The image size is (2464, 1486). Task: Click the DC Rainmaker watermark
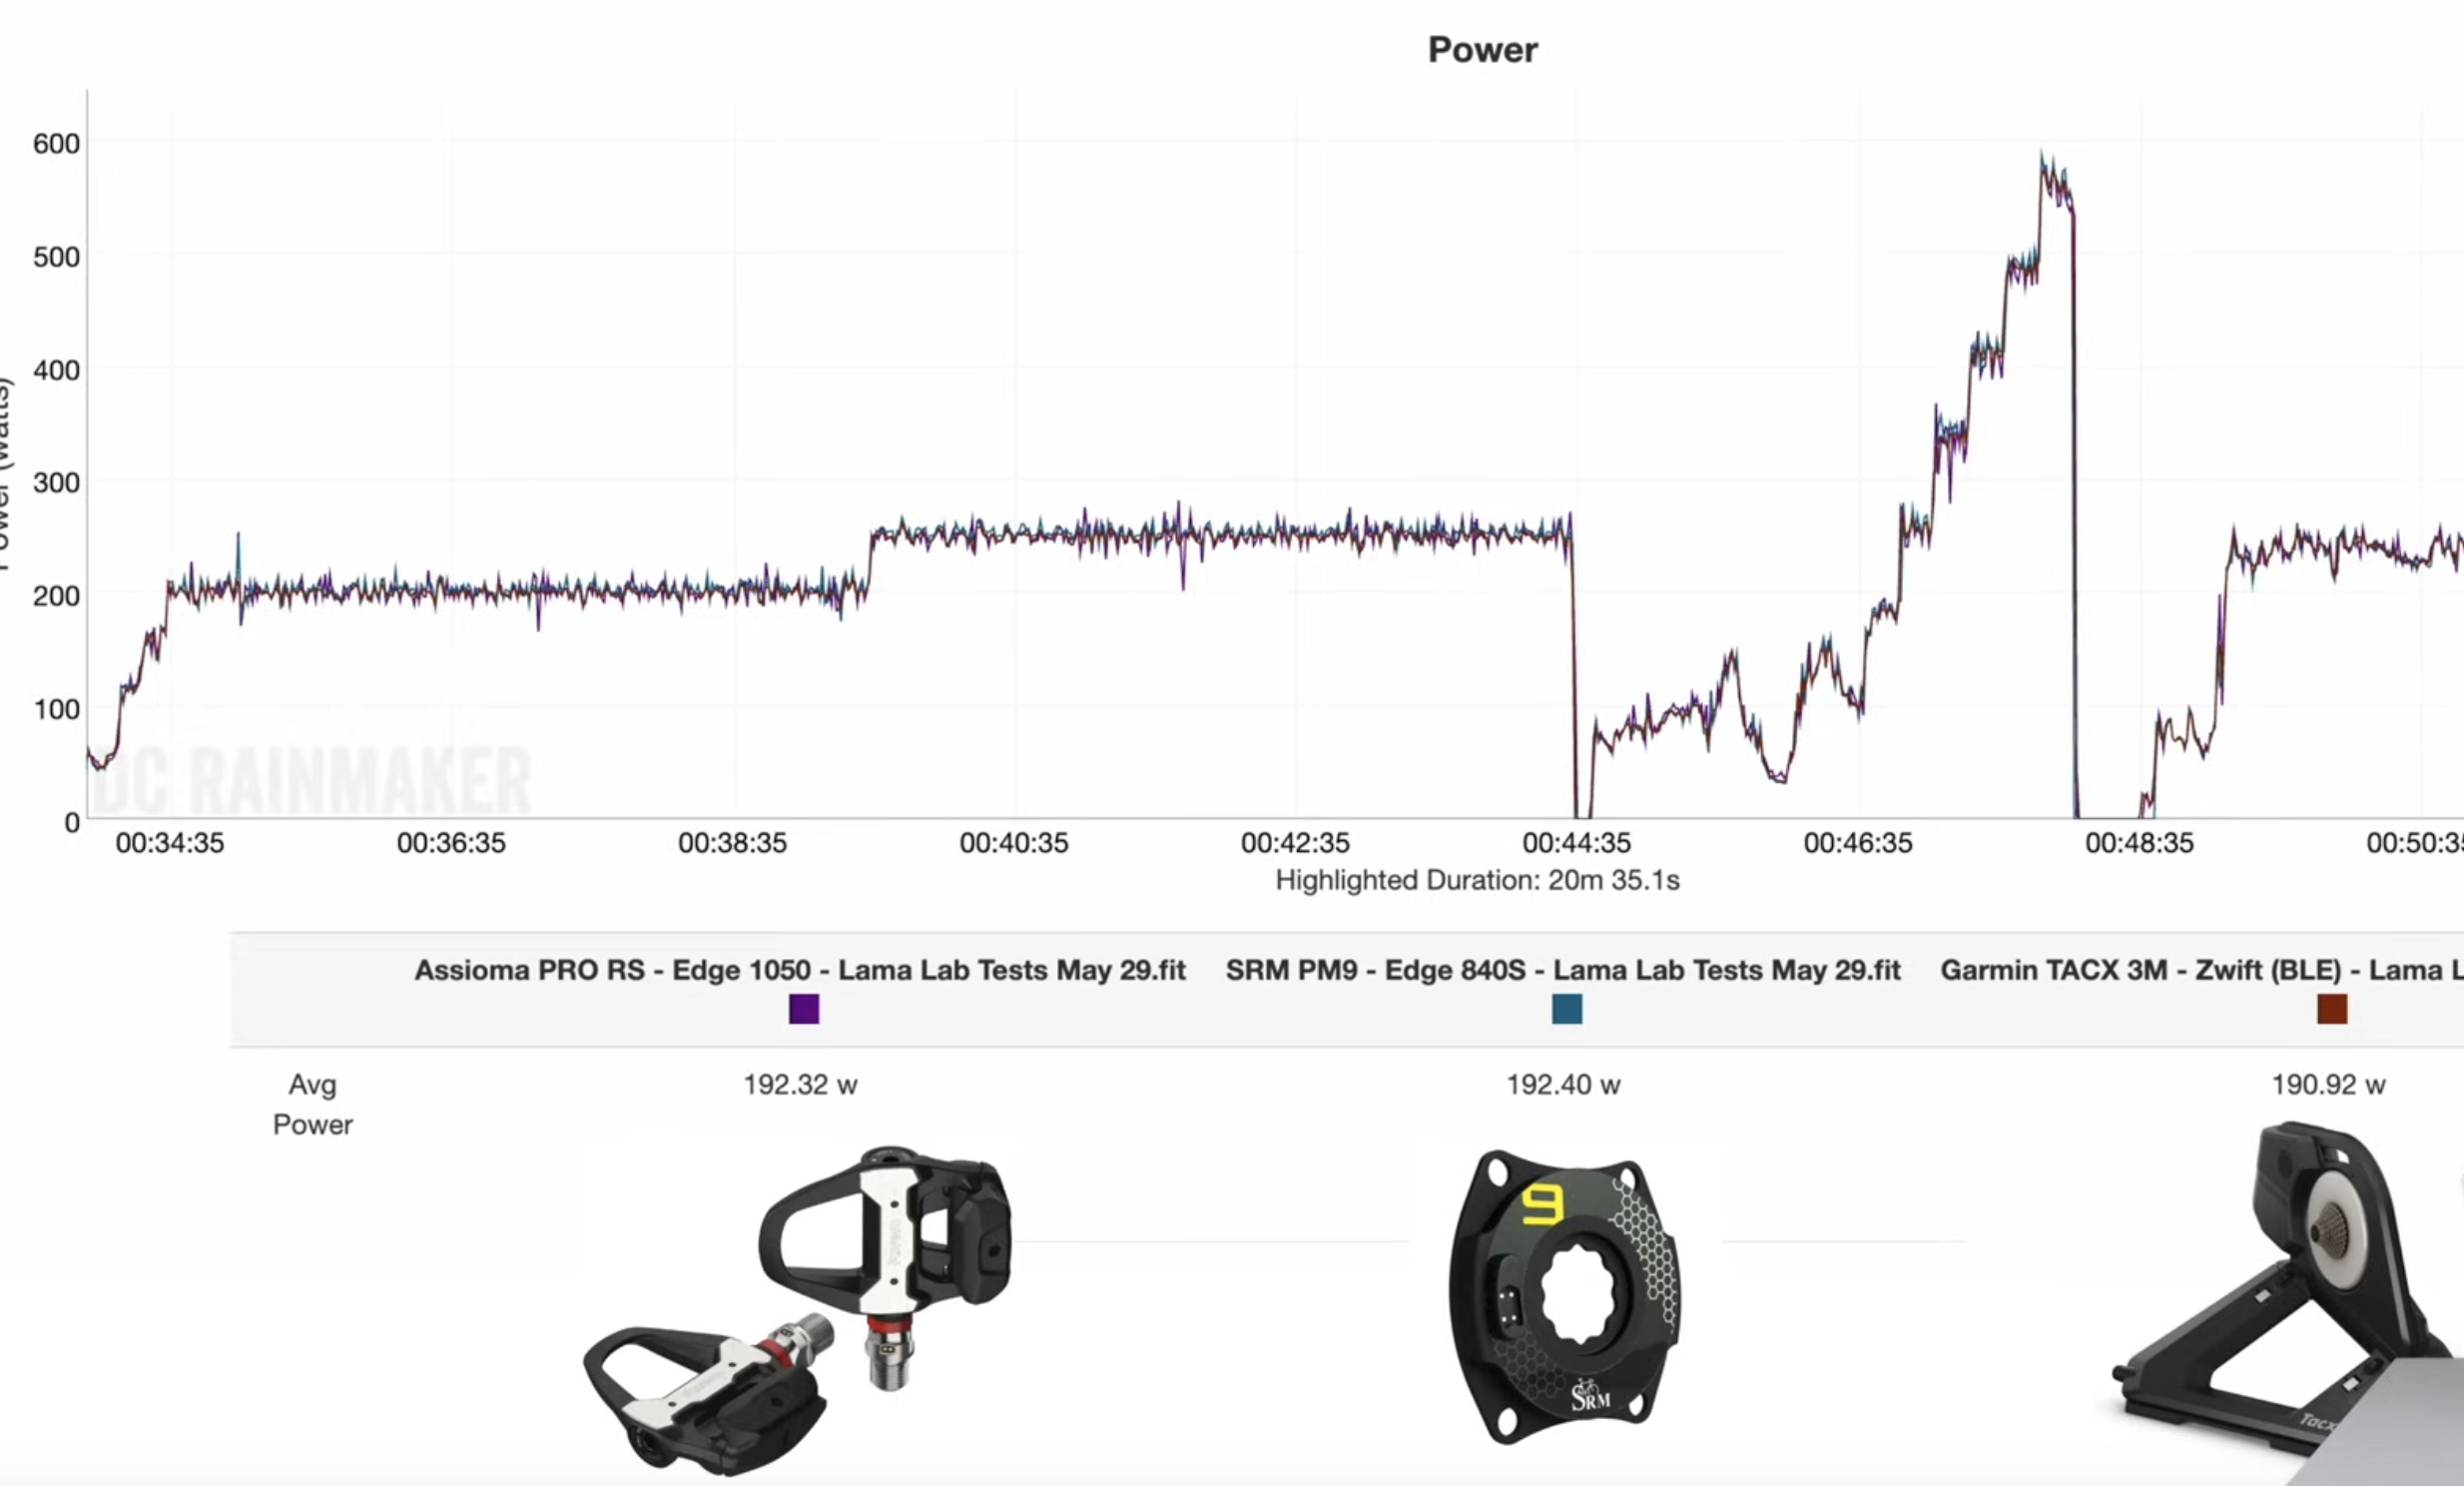pos(312,781)
